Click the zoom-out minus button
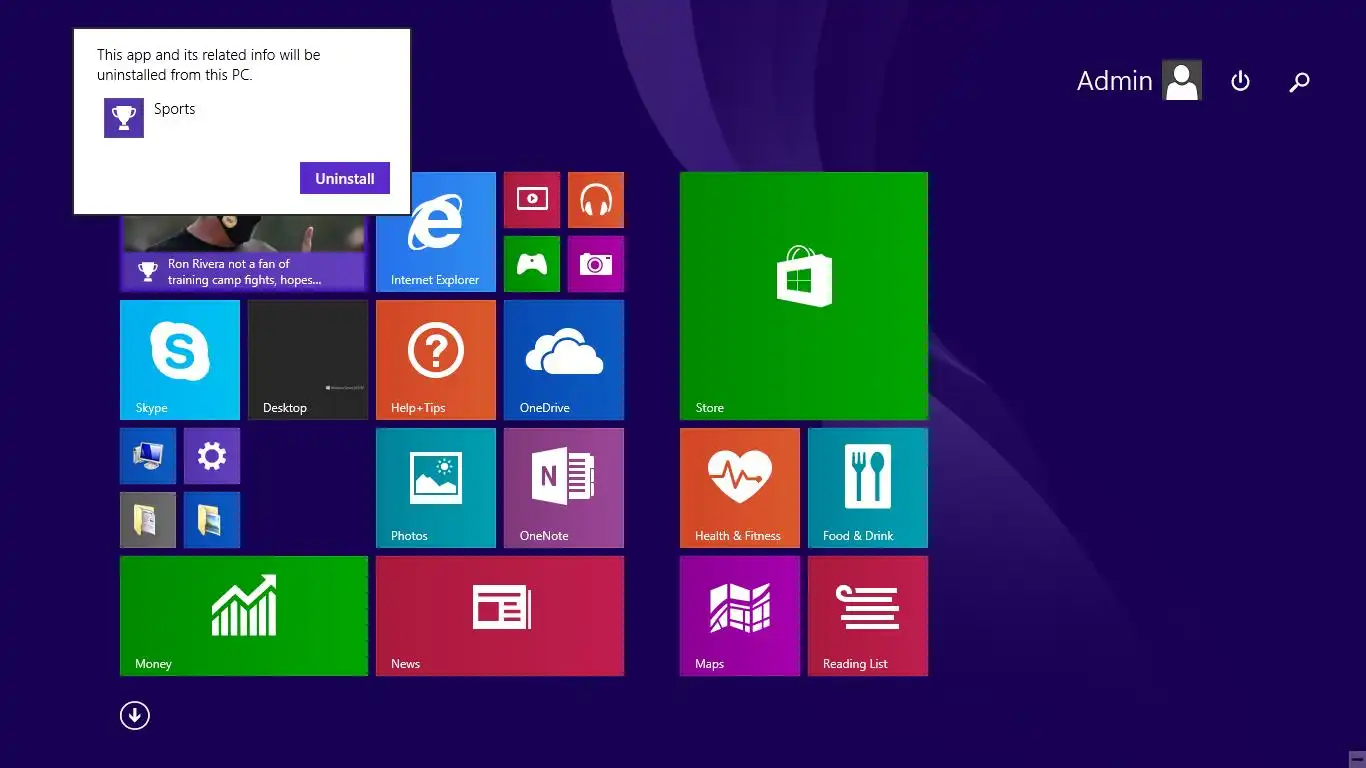Viewport: 1366px width, 768px height. [x=1356, y=758]
